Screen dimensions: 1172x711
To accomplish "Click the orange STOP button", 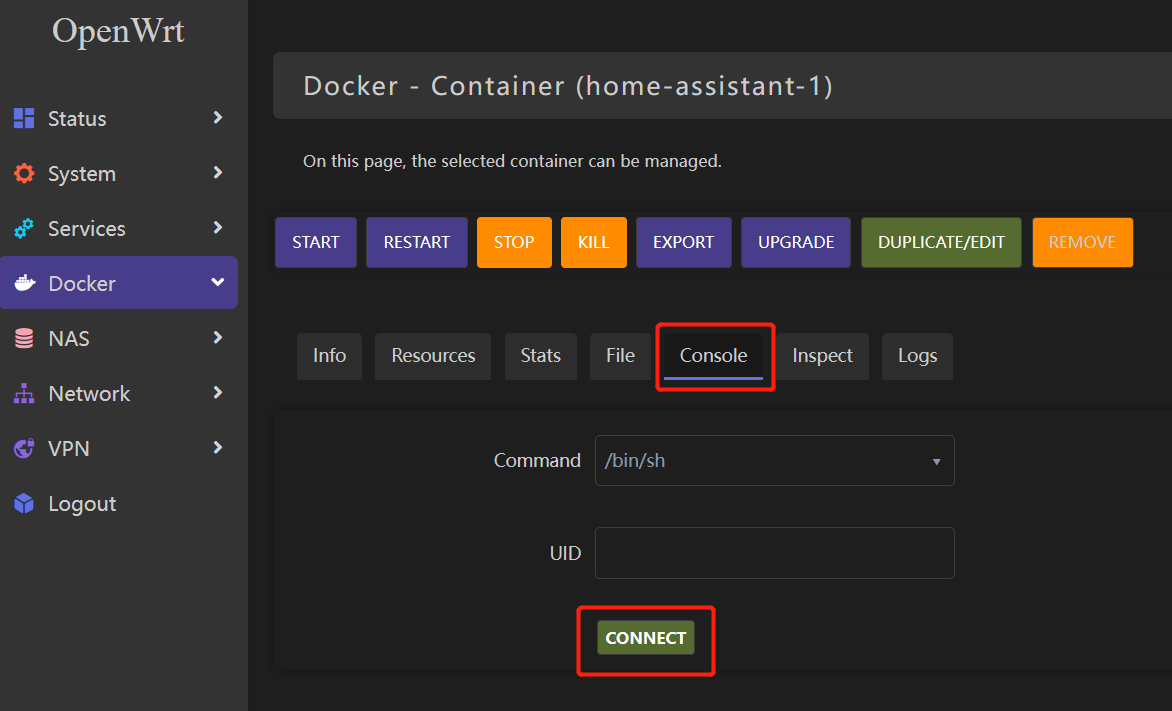I will pyautogui.click(x=514, y=243).
